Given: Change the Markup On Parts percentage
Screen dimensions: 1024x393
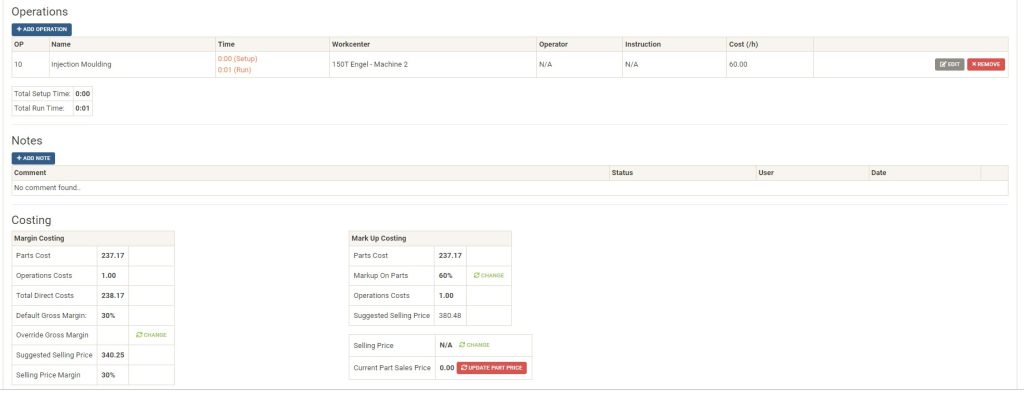Looking at the screenshot, I should [488, 275].
